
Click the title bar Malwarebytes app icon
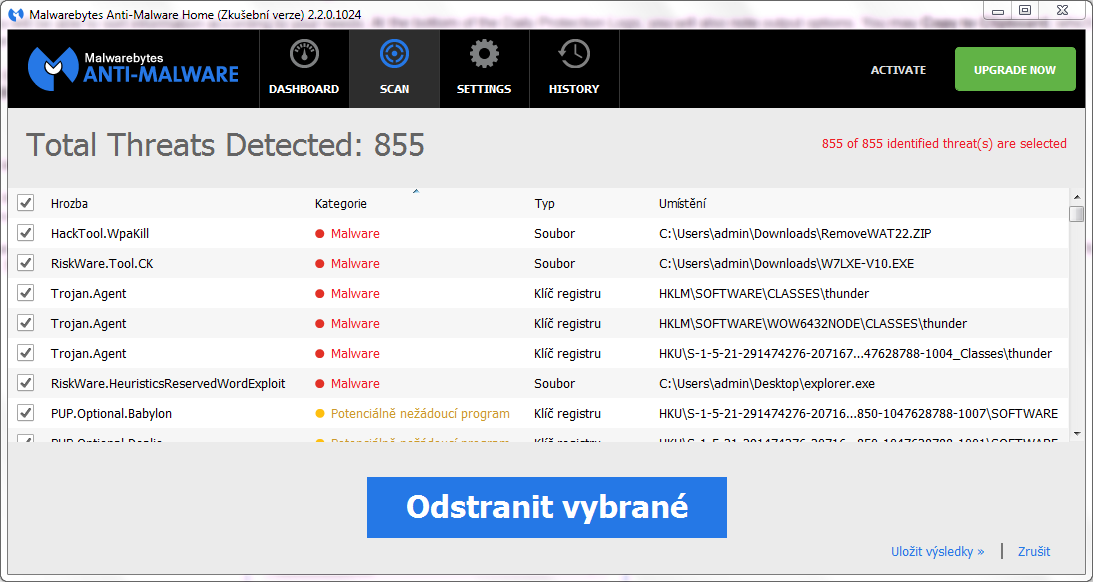[15, 15]
